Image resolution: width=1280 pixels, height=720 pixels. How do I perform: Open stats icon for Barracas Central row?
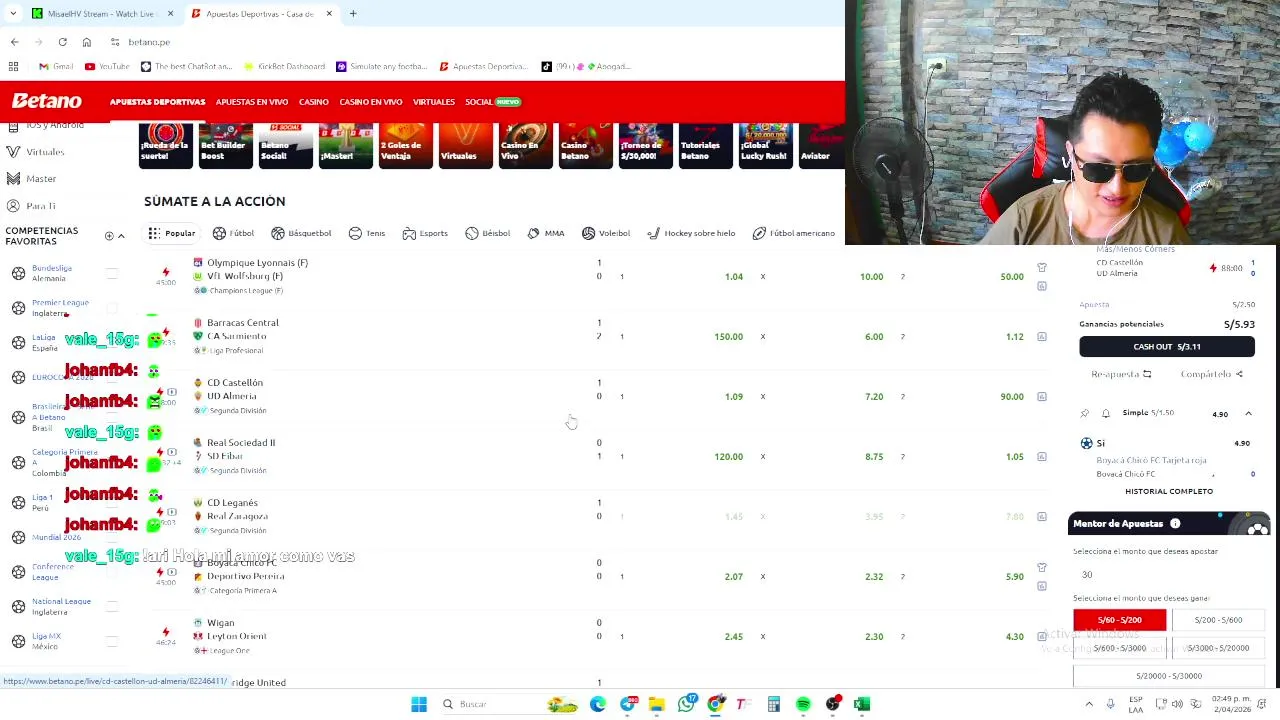coord(1042,337)
